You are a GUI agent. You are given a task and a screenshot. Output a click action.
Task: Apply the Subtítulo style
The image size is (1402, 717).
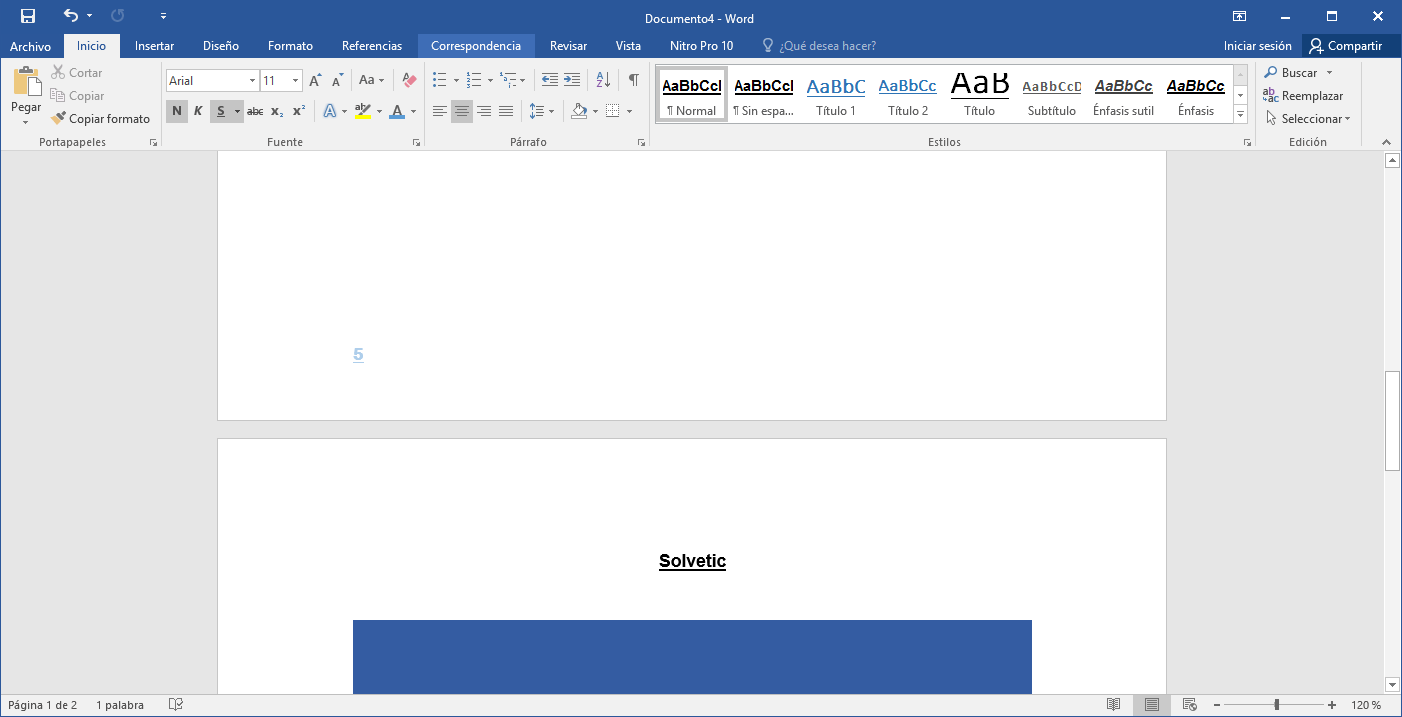(1052, 95)
